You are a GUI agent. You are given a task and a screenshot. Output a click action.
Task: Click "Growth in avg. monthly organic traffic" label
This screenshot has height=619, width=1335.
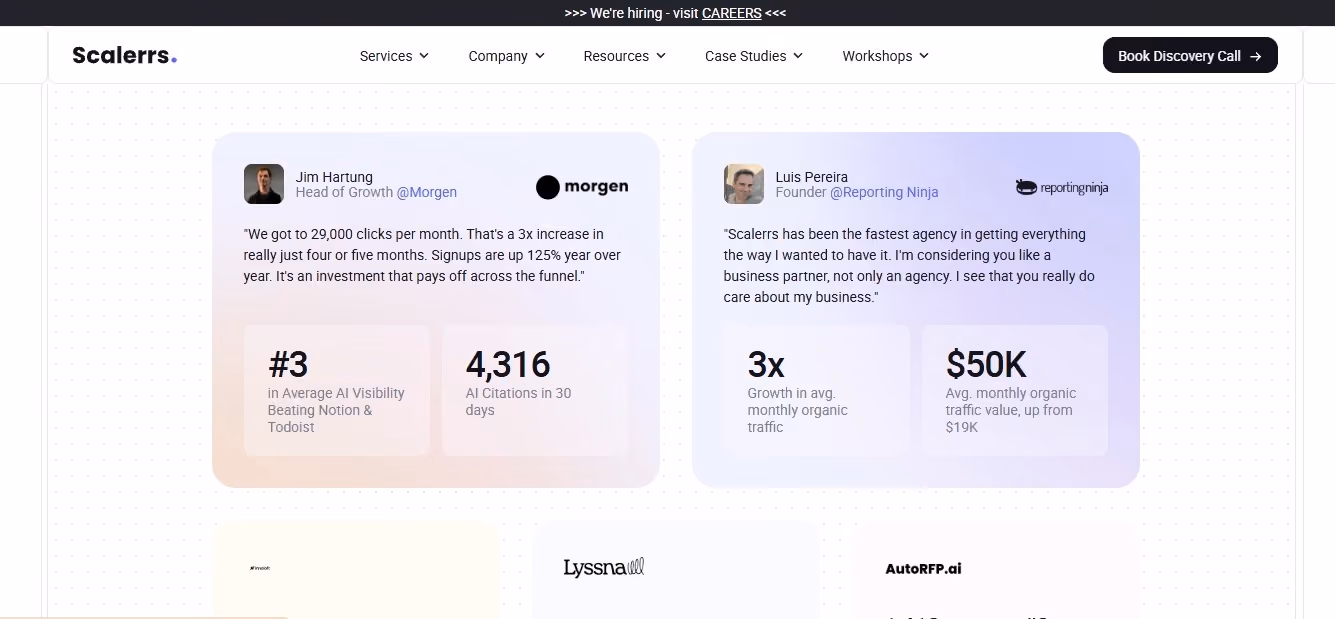click(x=797, y=410)
